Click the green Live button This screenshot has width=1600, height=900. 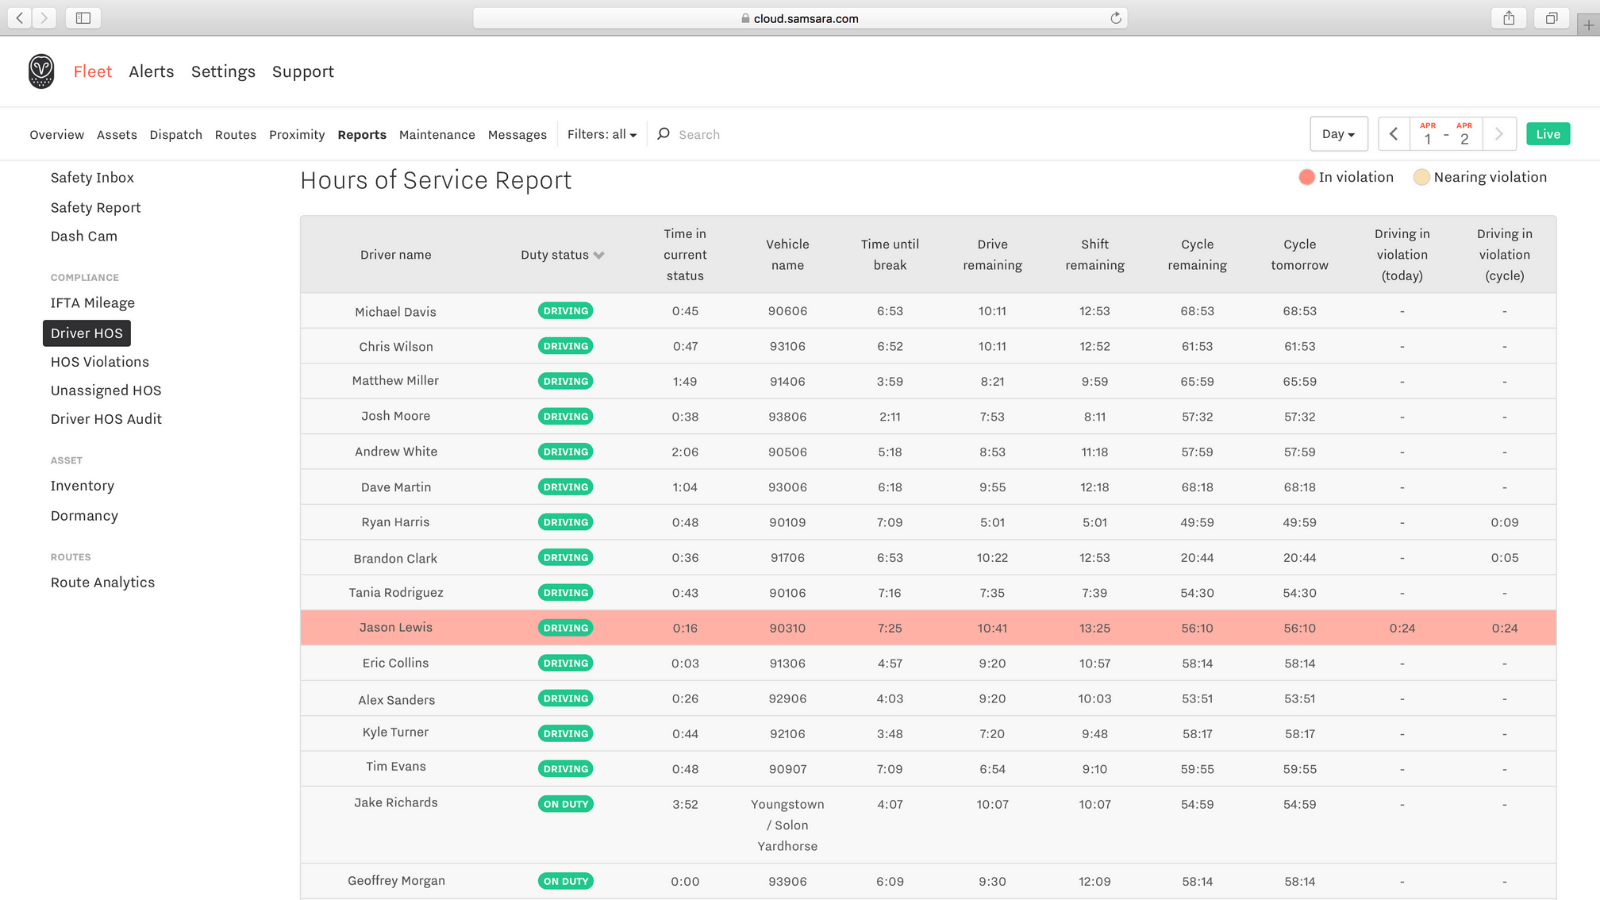(x=1548, y=134)
